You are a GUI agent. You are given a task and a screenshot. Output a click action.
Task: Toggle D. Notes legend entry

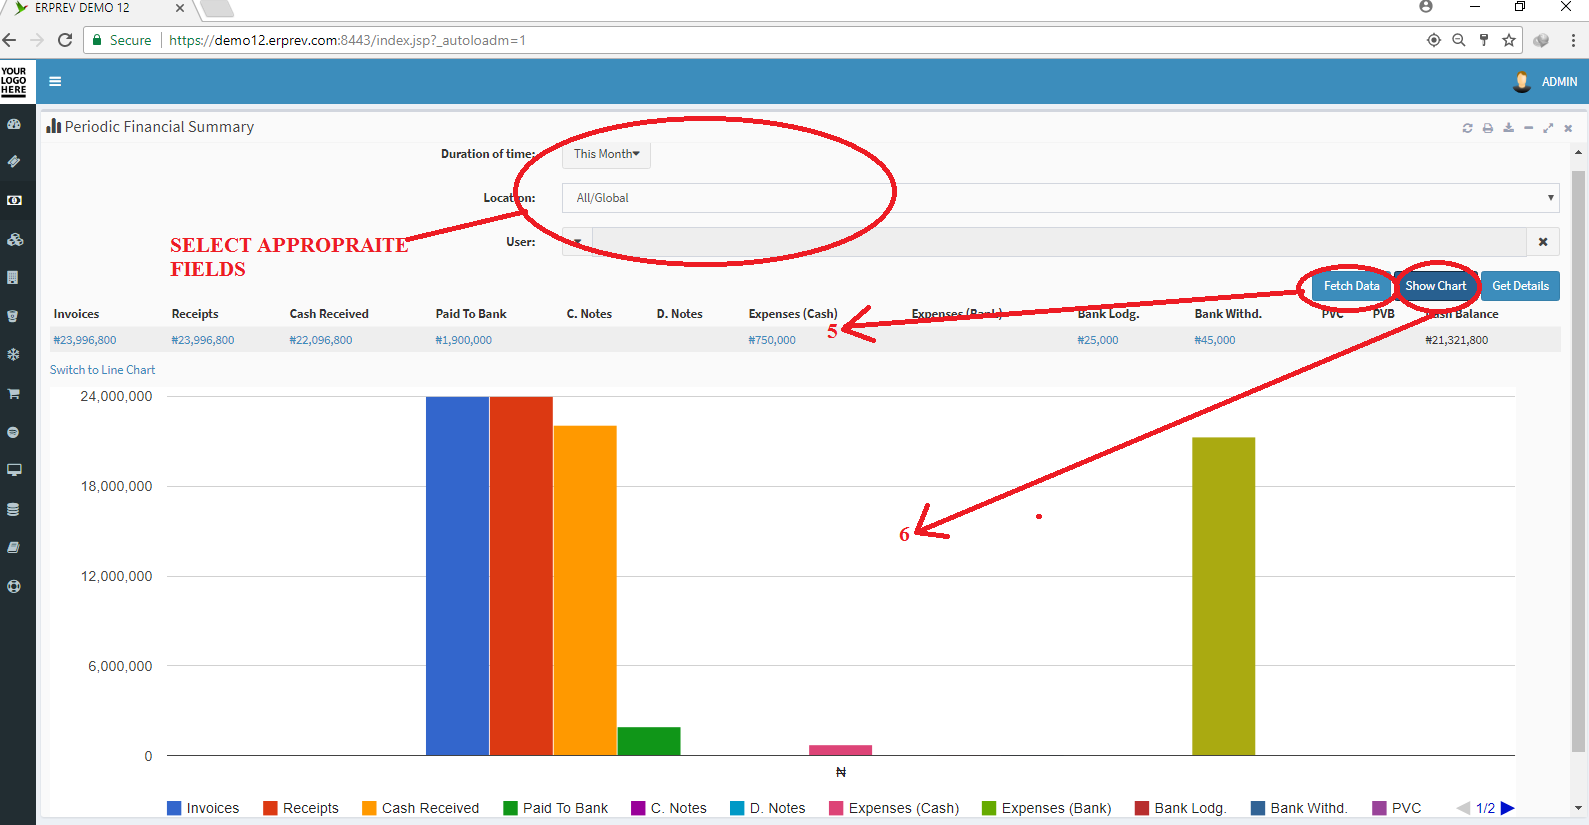(x=768, y=808)
